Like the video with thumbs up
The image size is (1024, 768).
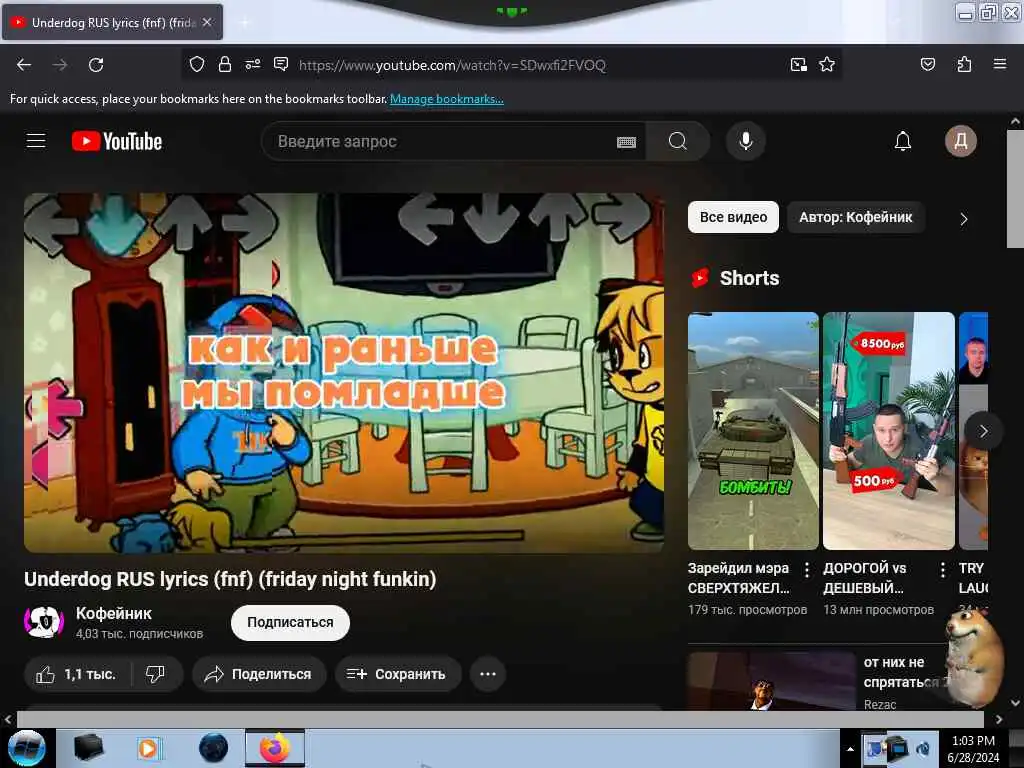click(x=78, y=674)
